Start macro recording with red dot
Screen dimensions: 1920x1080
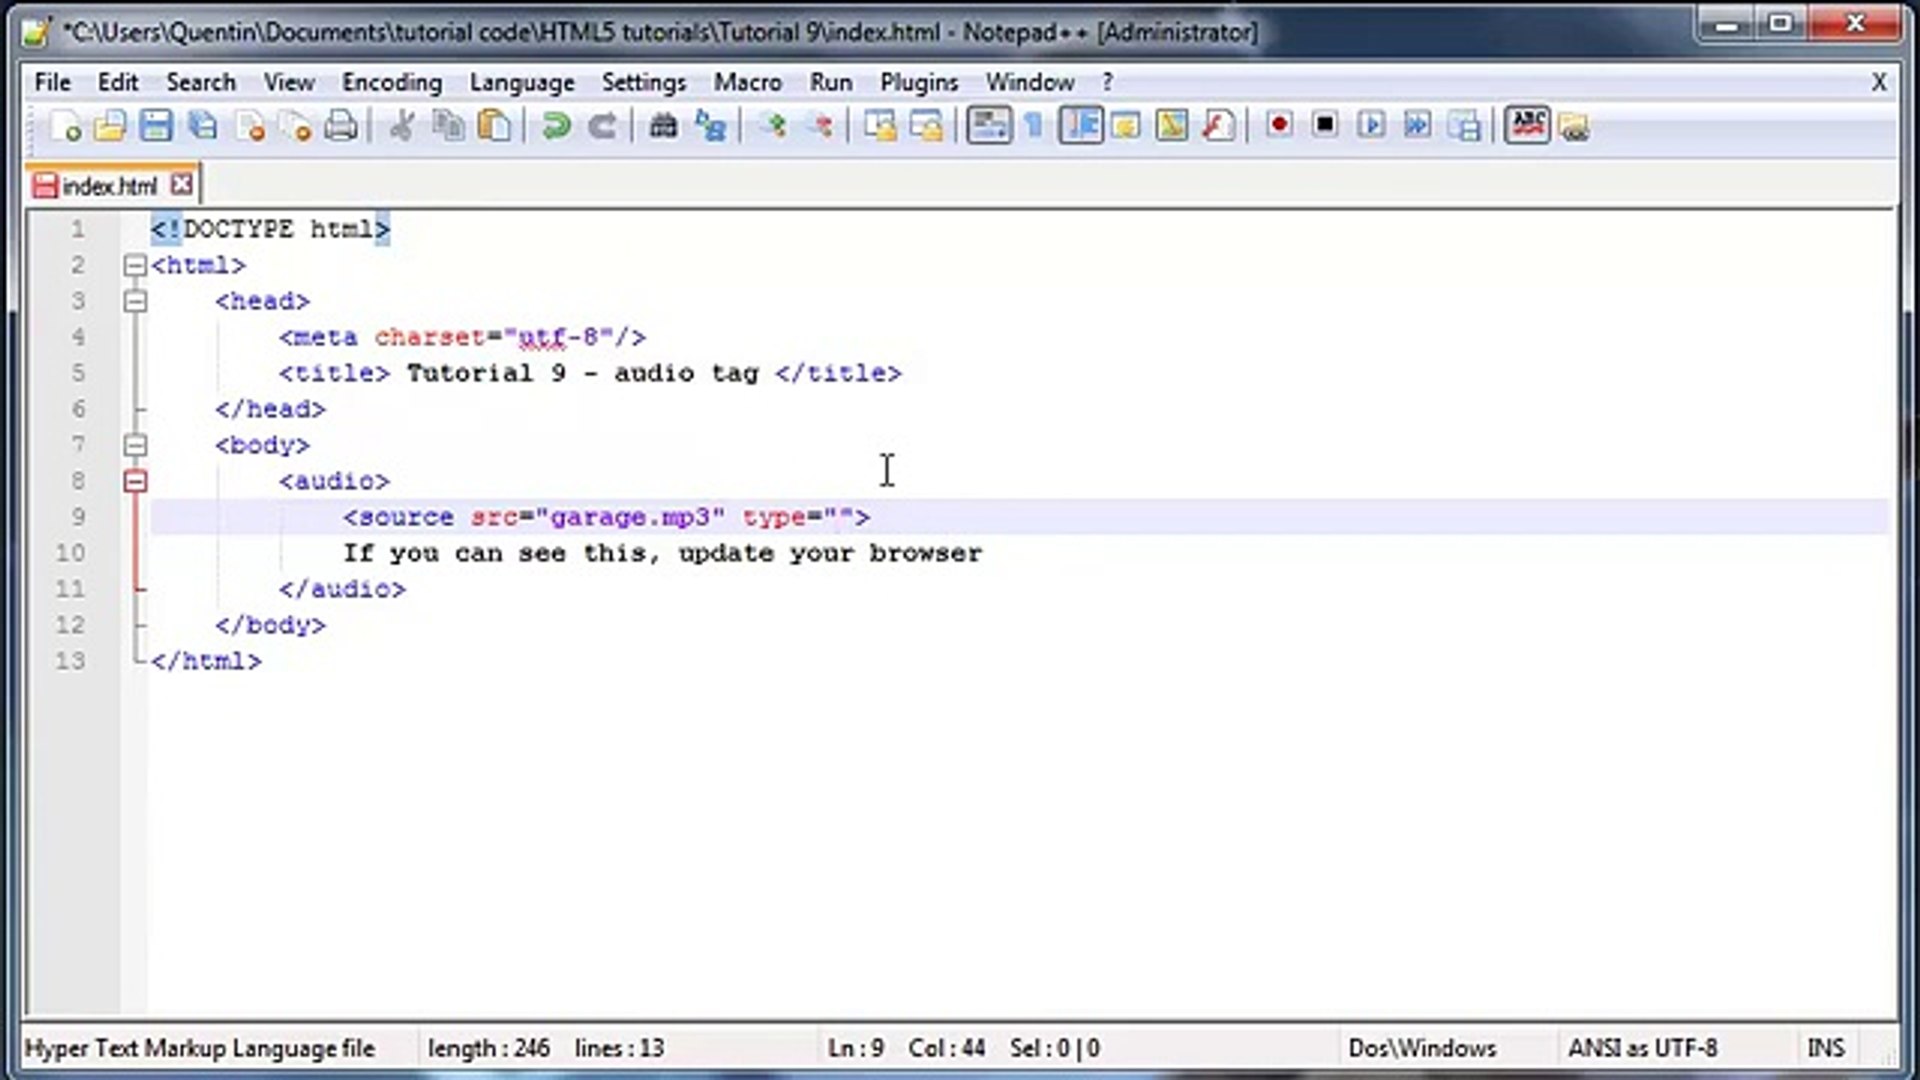pyautogui.click(x=1278, y=125)
